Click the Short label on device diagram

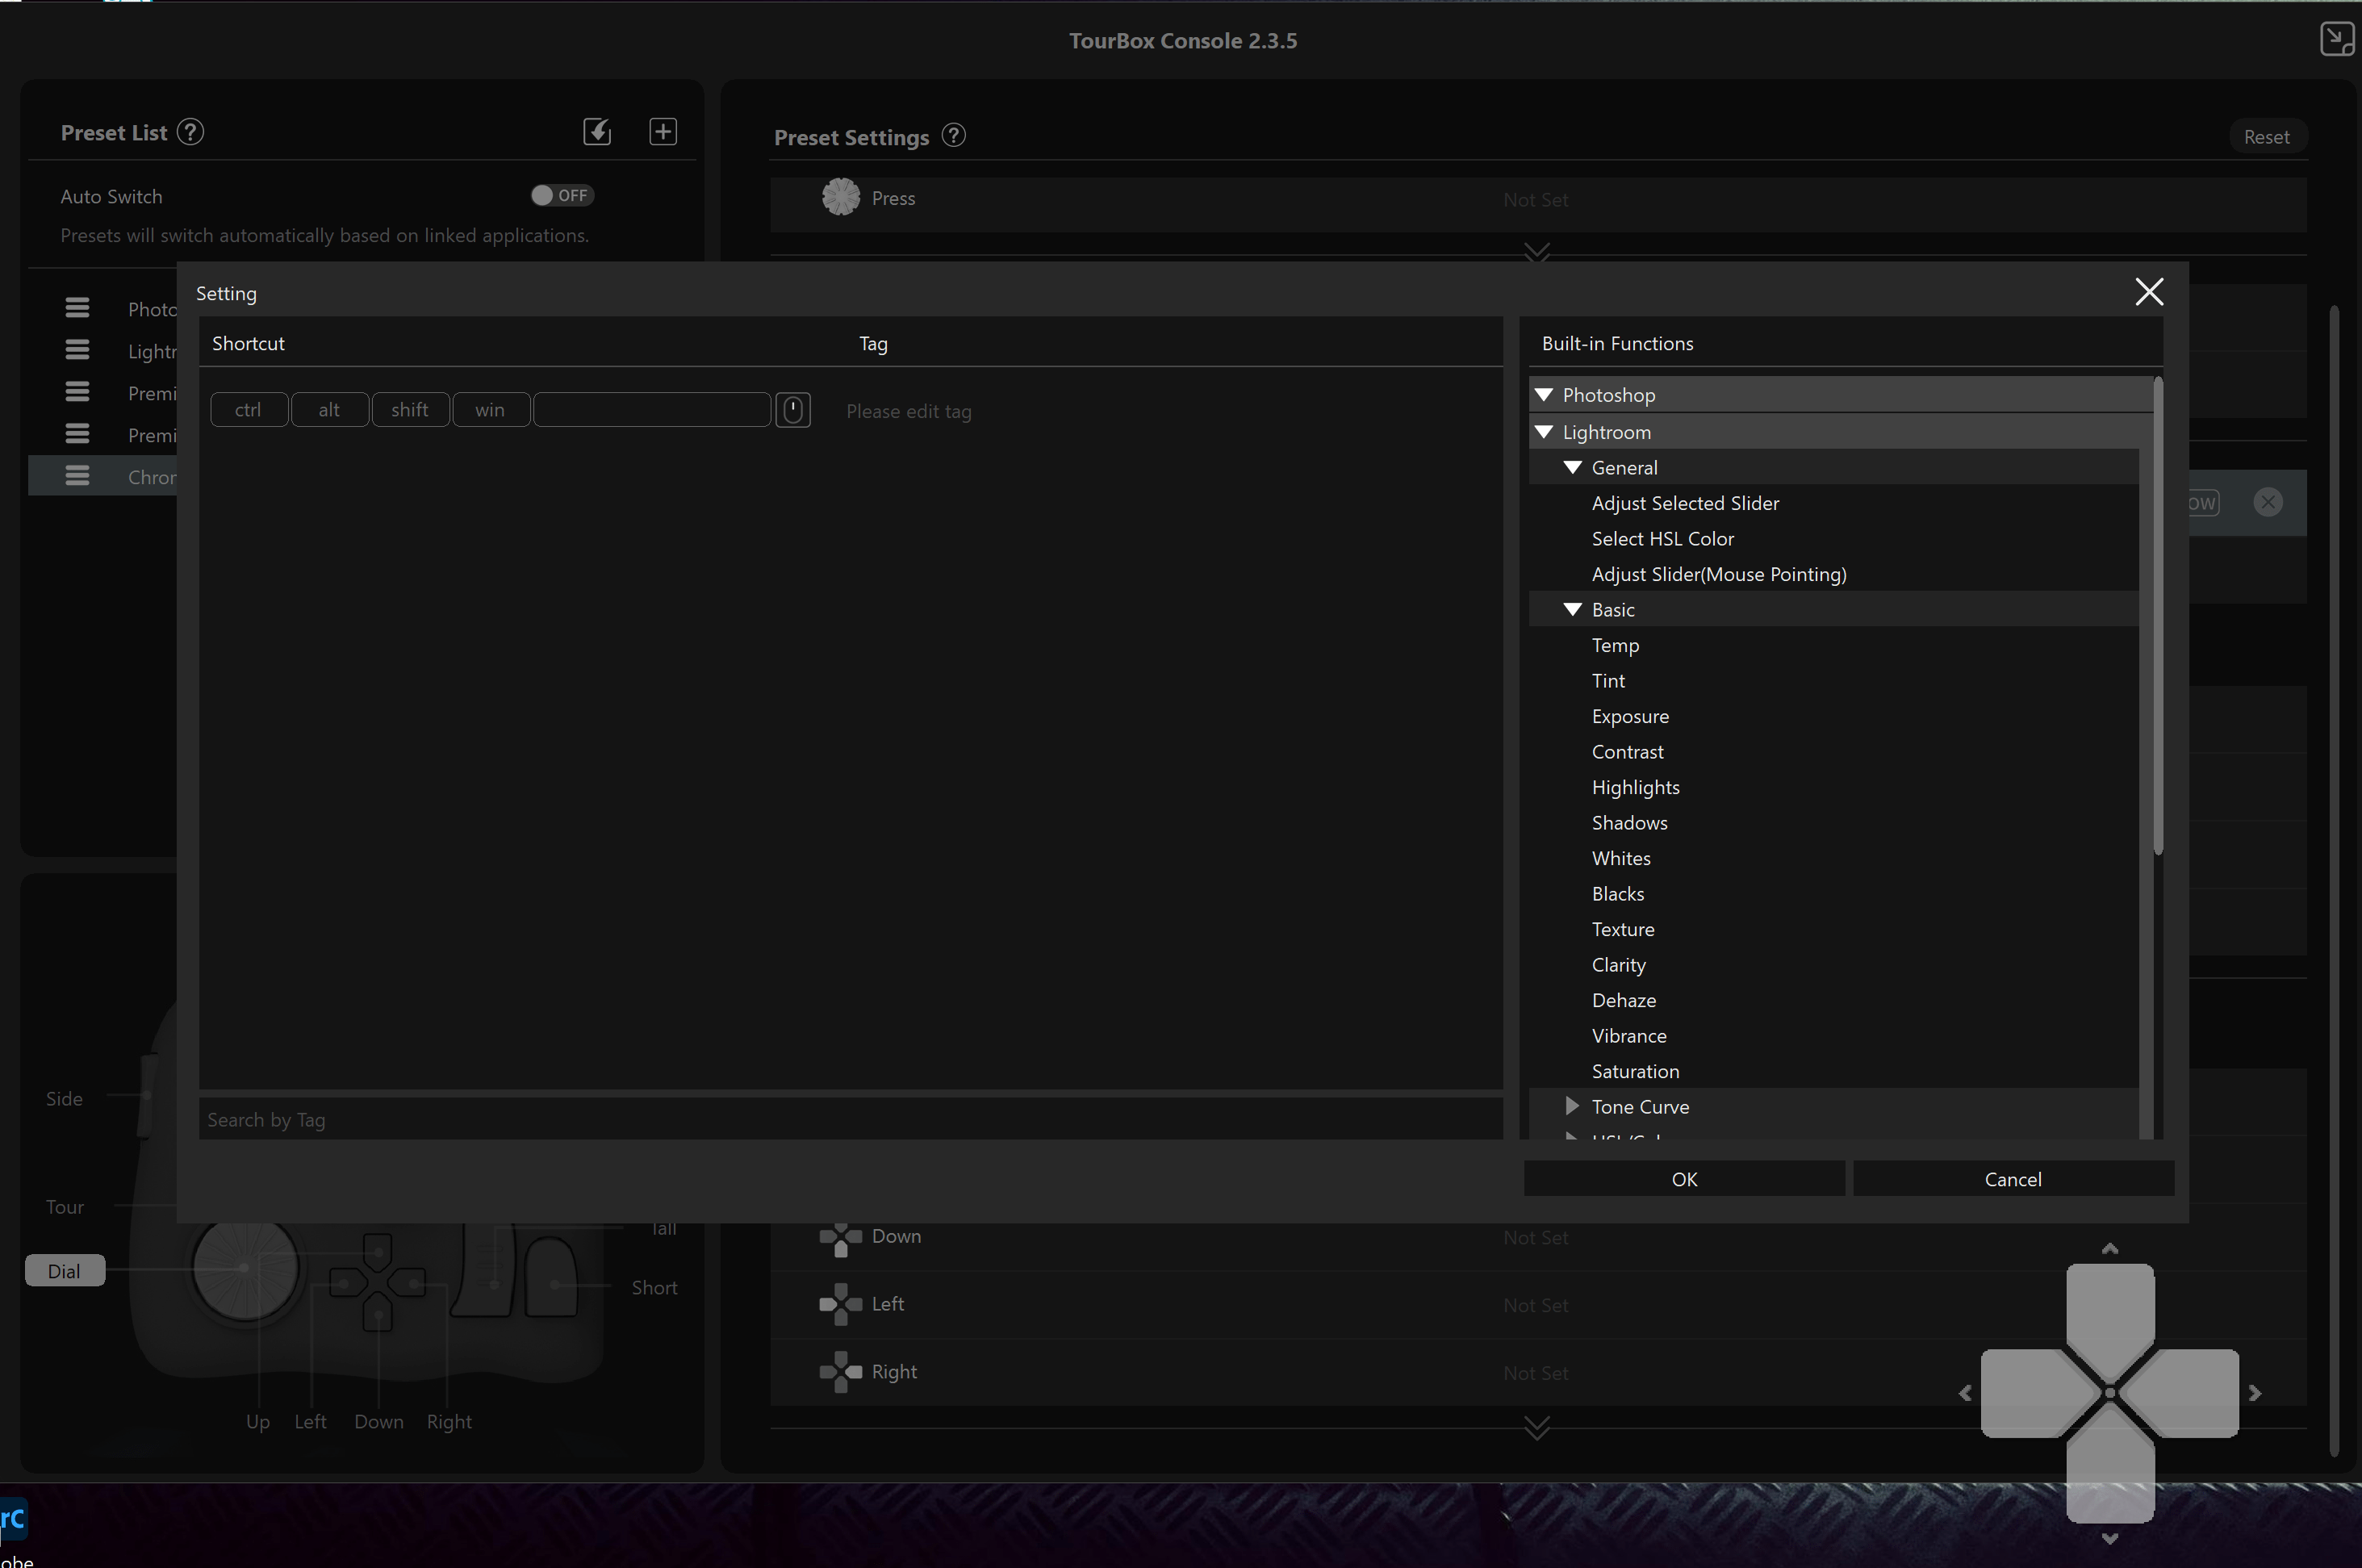pyautogui.click(x=654, y=1288)
